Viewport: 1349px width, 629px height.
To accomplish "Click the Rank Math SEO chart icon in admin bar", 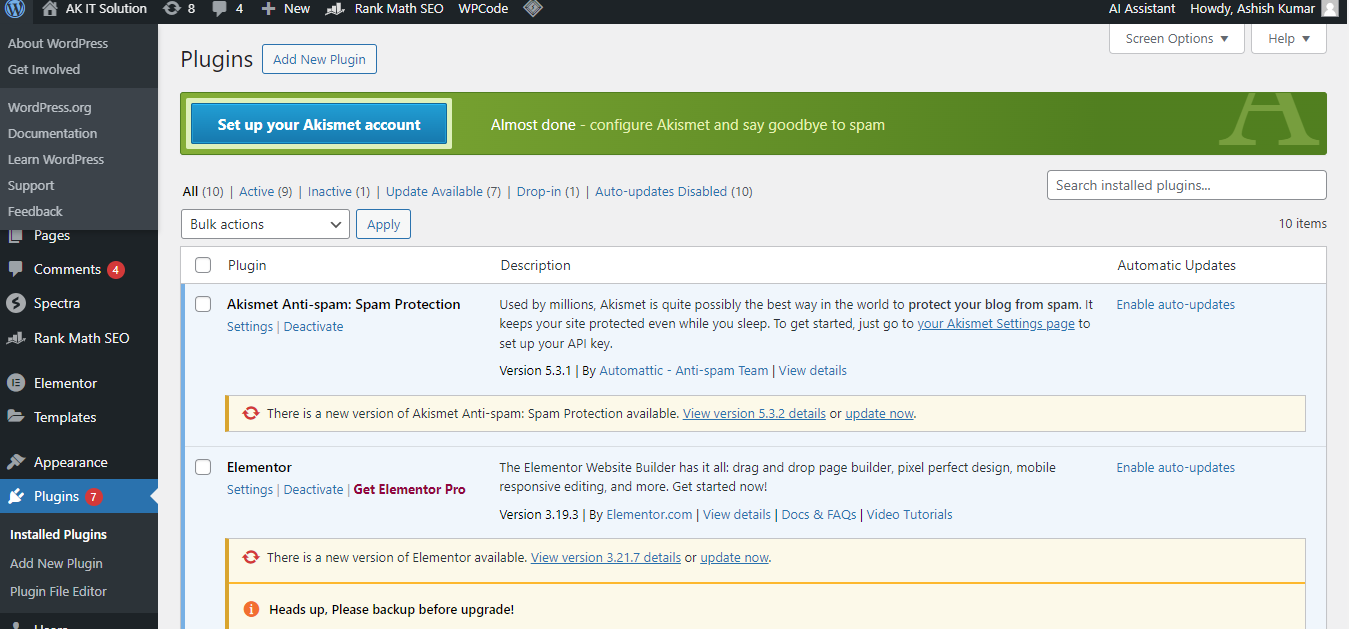I will click(337, 9).
